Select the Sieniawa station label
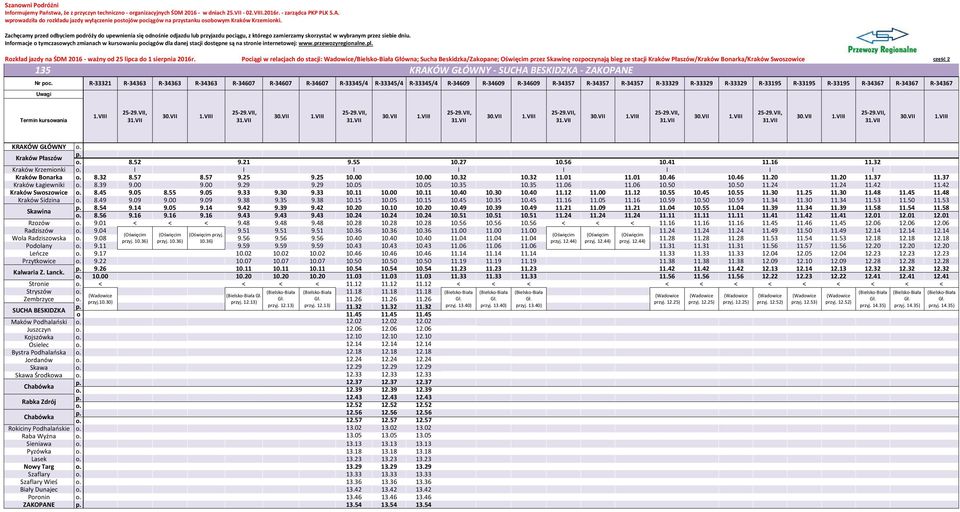The height and width of the screenshot is (512, 960). coord(40,443)
